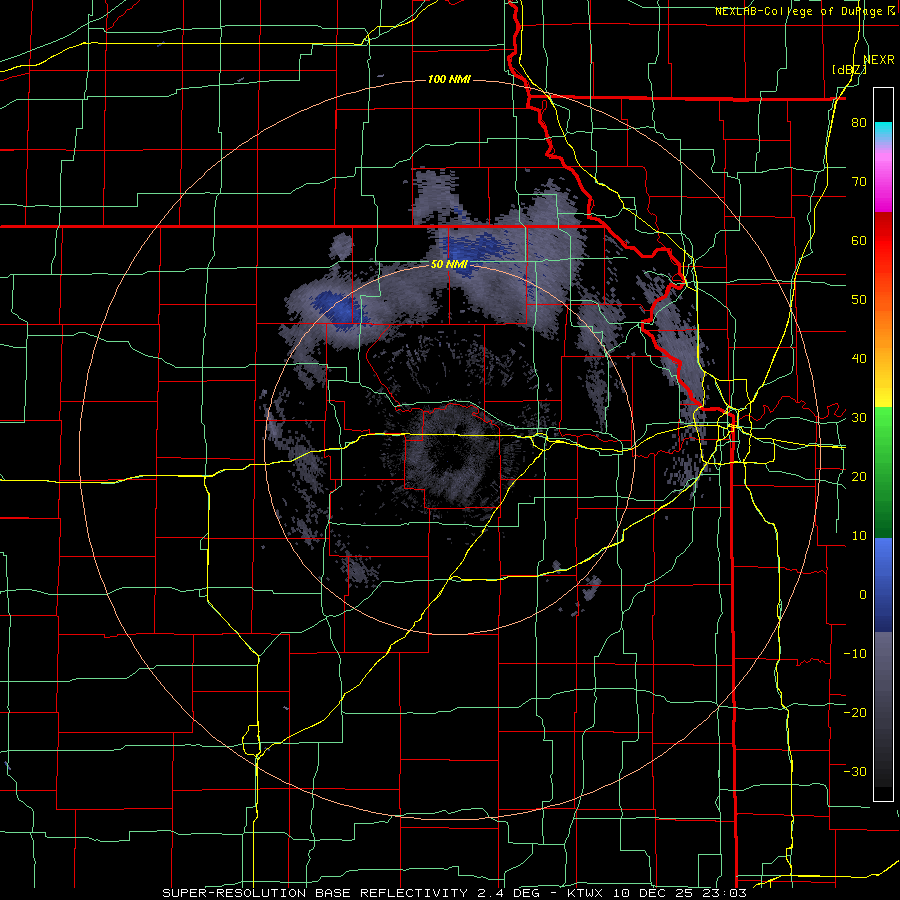Select the 30 value on dBZ scale
Image resolution: width=900 pixels, height=900 pixels.
pos(859,418)
